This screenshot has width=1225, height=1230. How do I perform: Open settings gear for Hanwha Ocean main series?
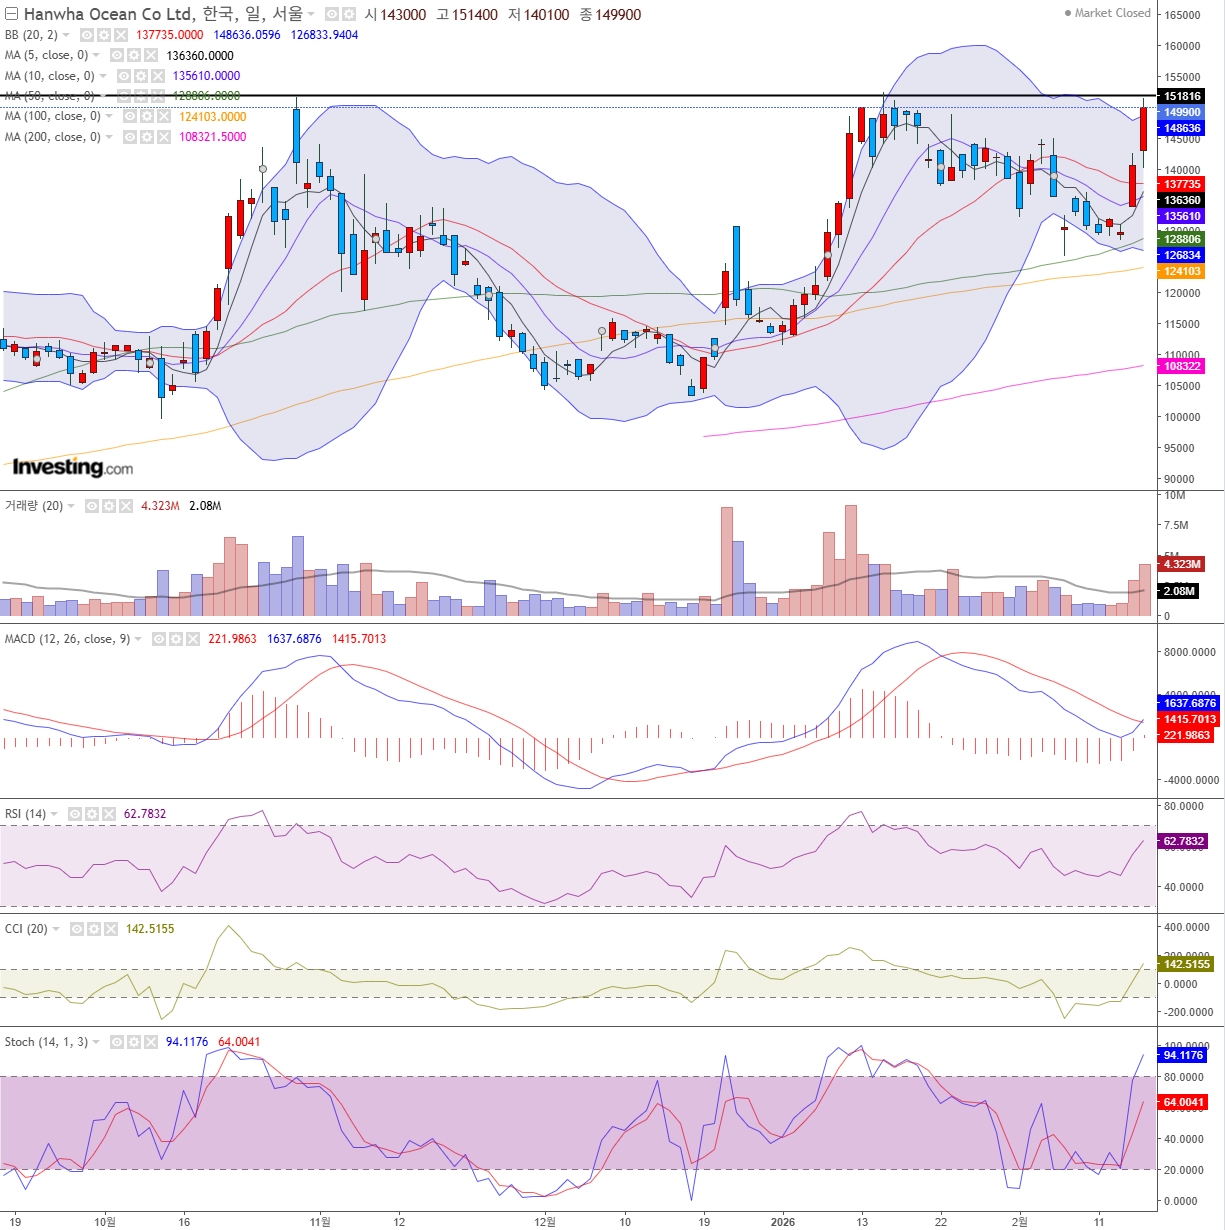[349, 14]
